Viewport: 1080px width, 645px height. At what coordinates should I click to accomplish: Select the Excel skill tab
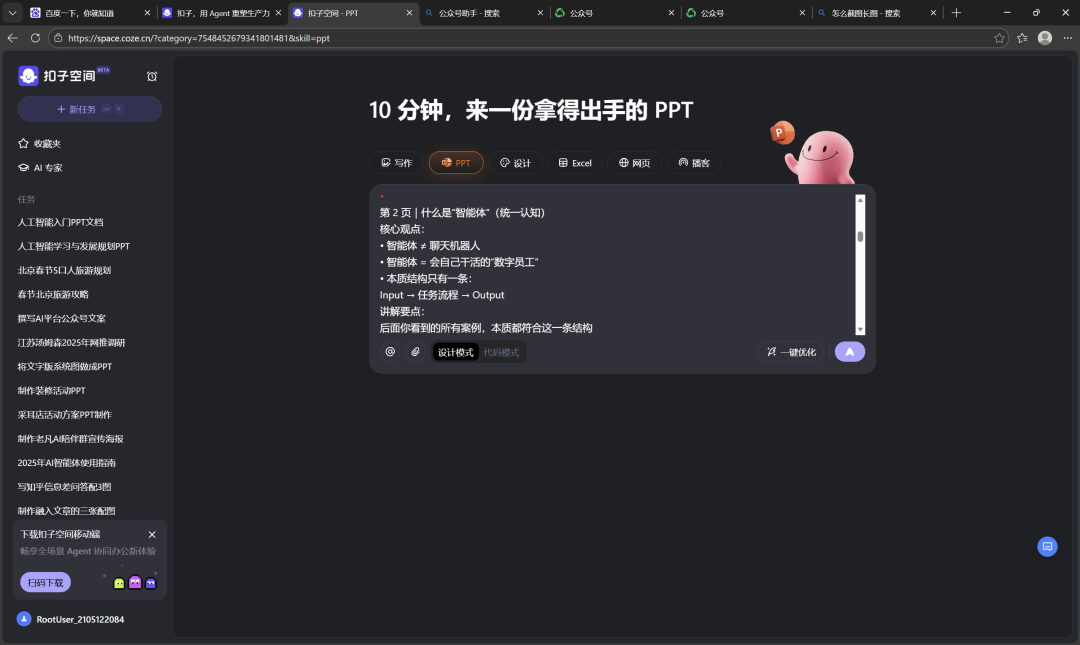point(575,163)
